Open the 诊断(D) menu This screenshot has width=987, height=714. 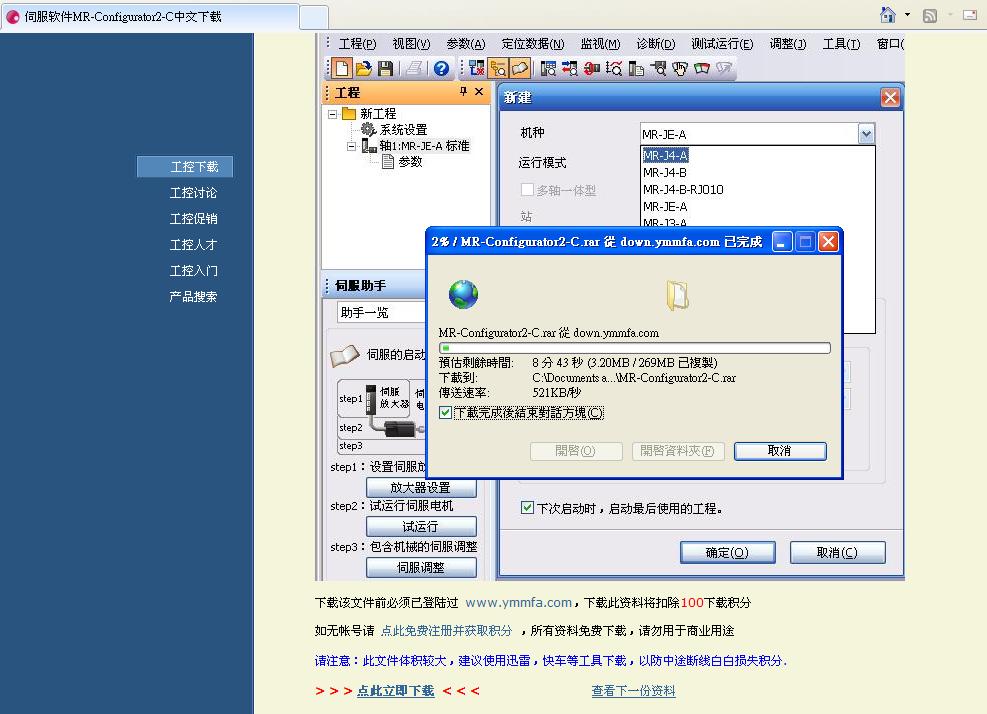click(x=655, y=44)
